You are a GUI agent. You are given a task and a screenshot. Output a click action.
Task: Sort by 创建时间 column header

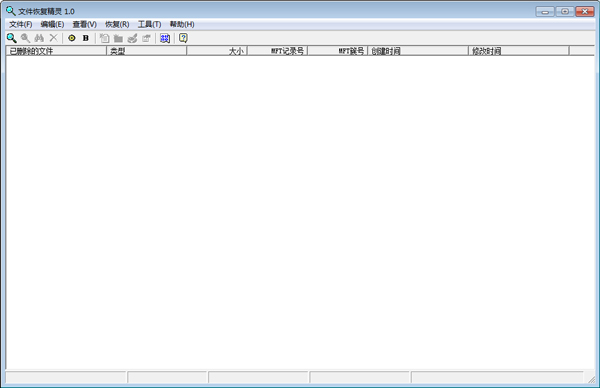tap(418, 51)
